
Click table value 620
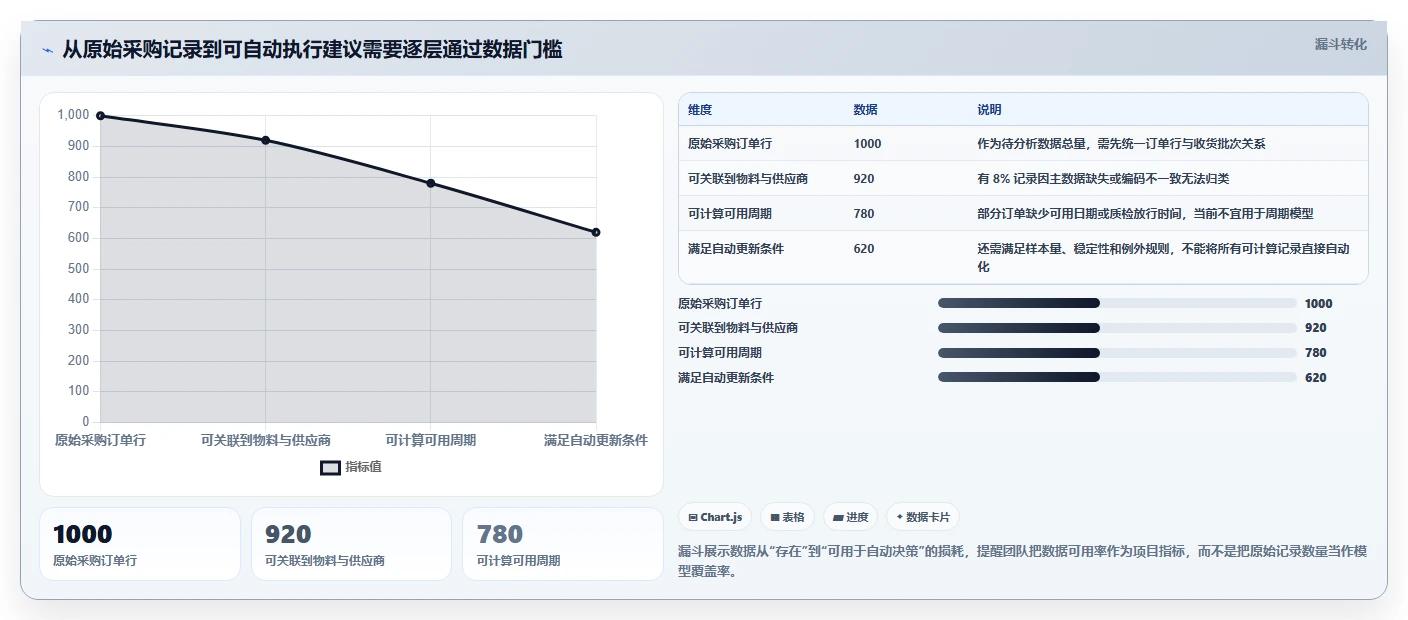[864, 249]
